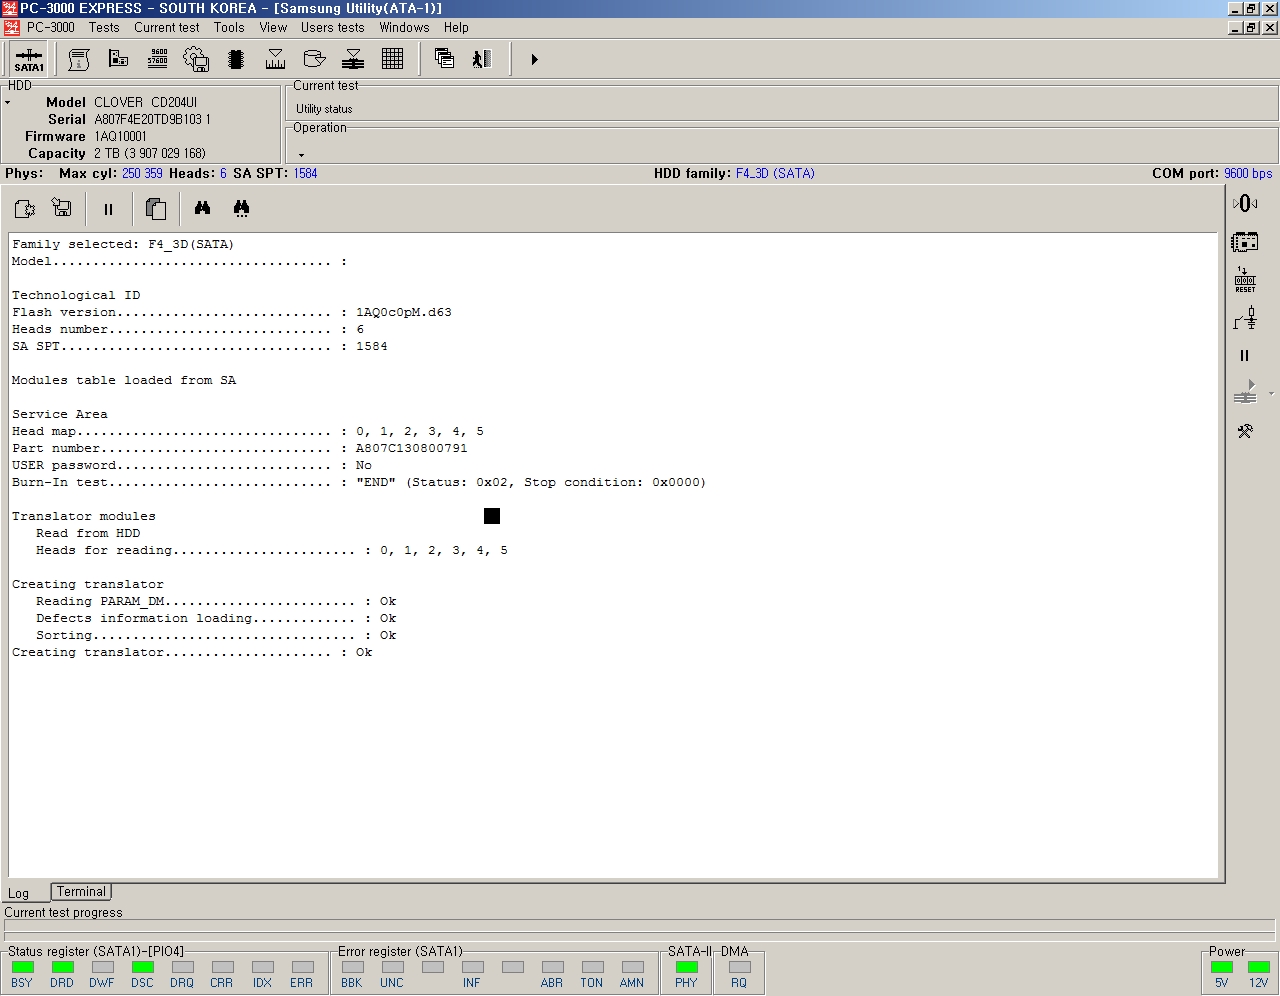This screenshot has width=1280, height=996.
Task: Click the serial number A807F4E20TD9B103 1
Action: 152,119
